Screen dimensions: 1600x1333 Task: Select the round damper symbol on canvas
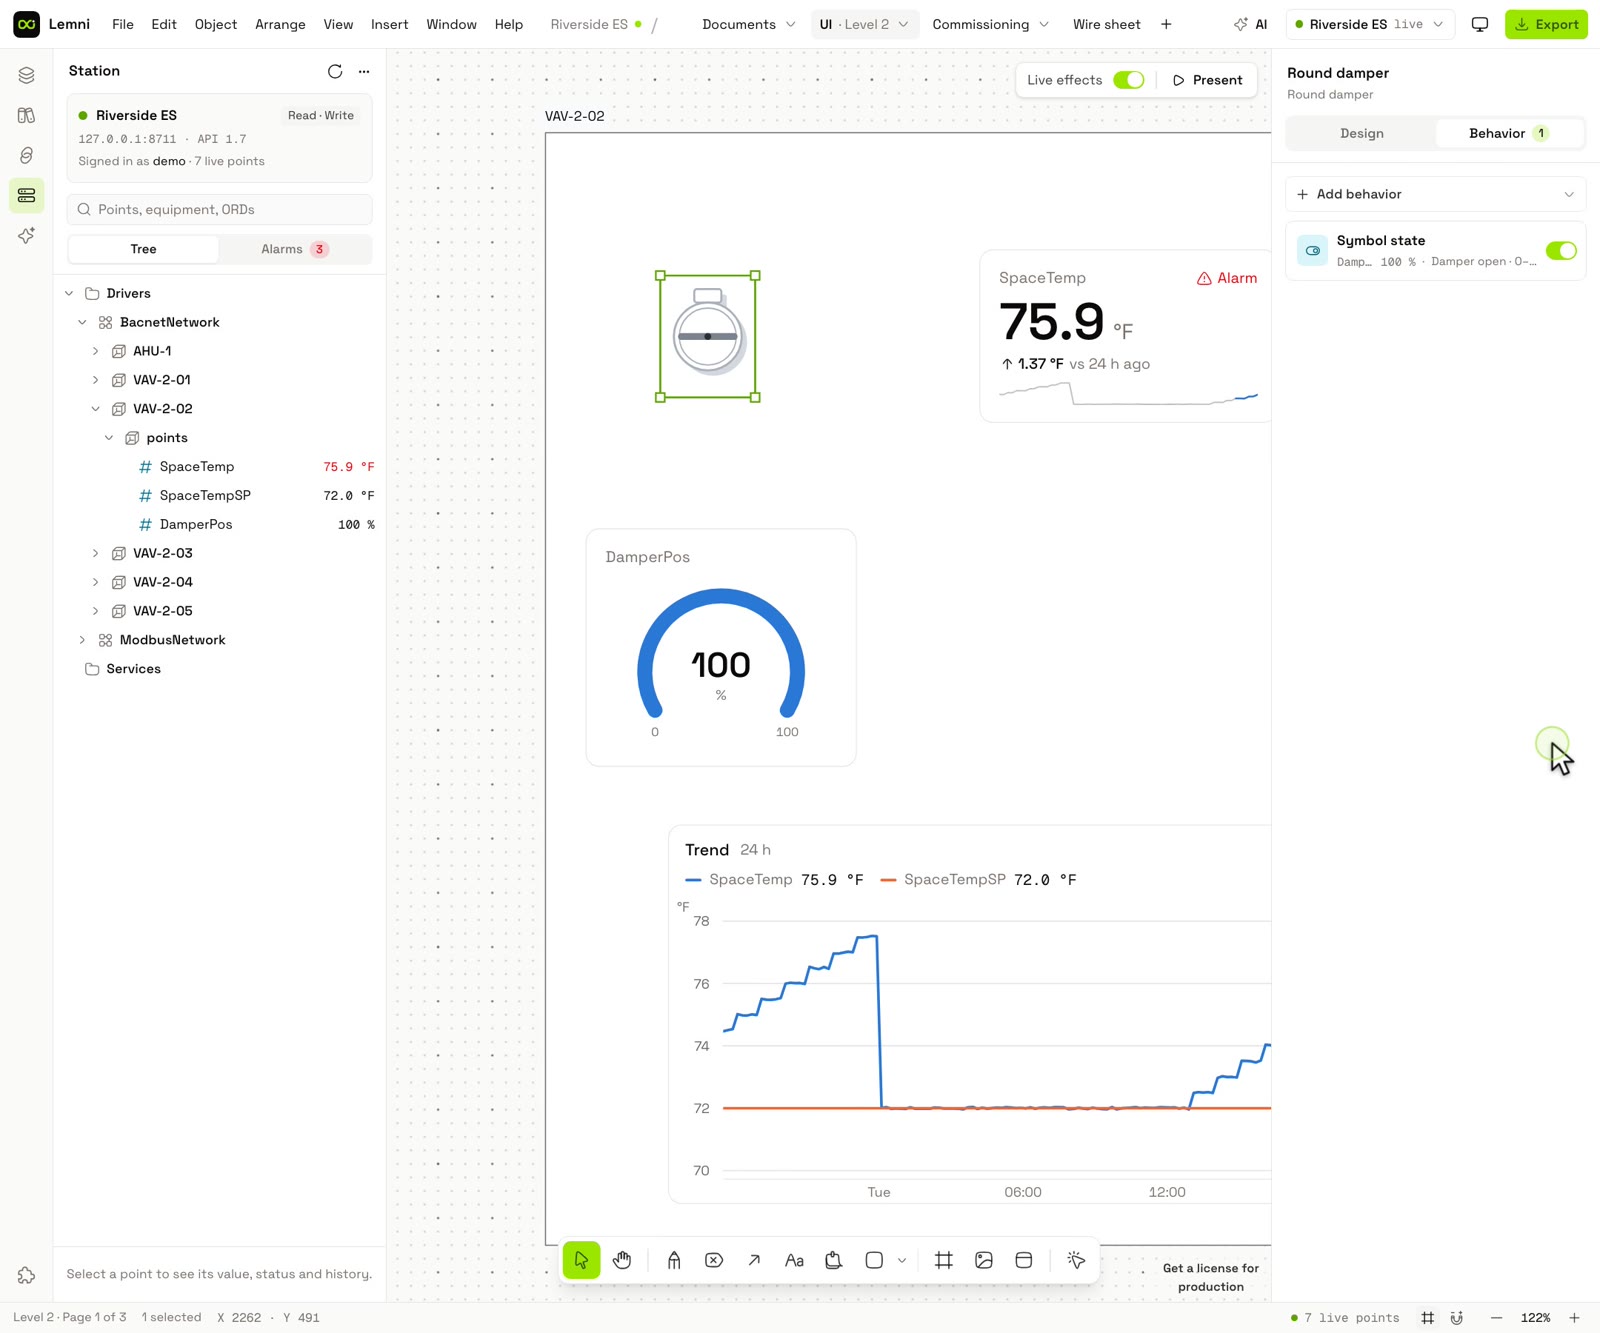[708, 336]
